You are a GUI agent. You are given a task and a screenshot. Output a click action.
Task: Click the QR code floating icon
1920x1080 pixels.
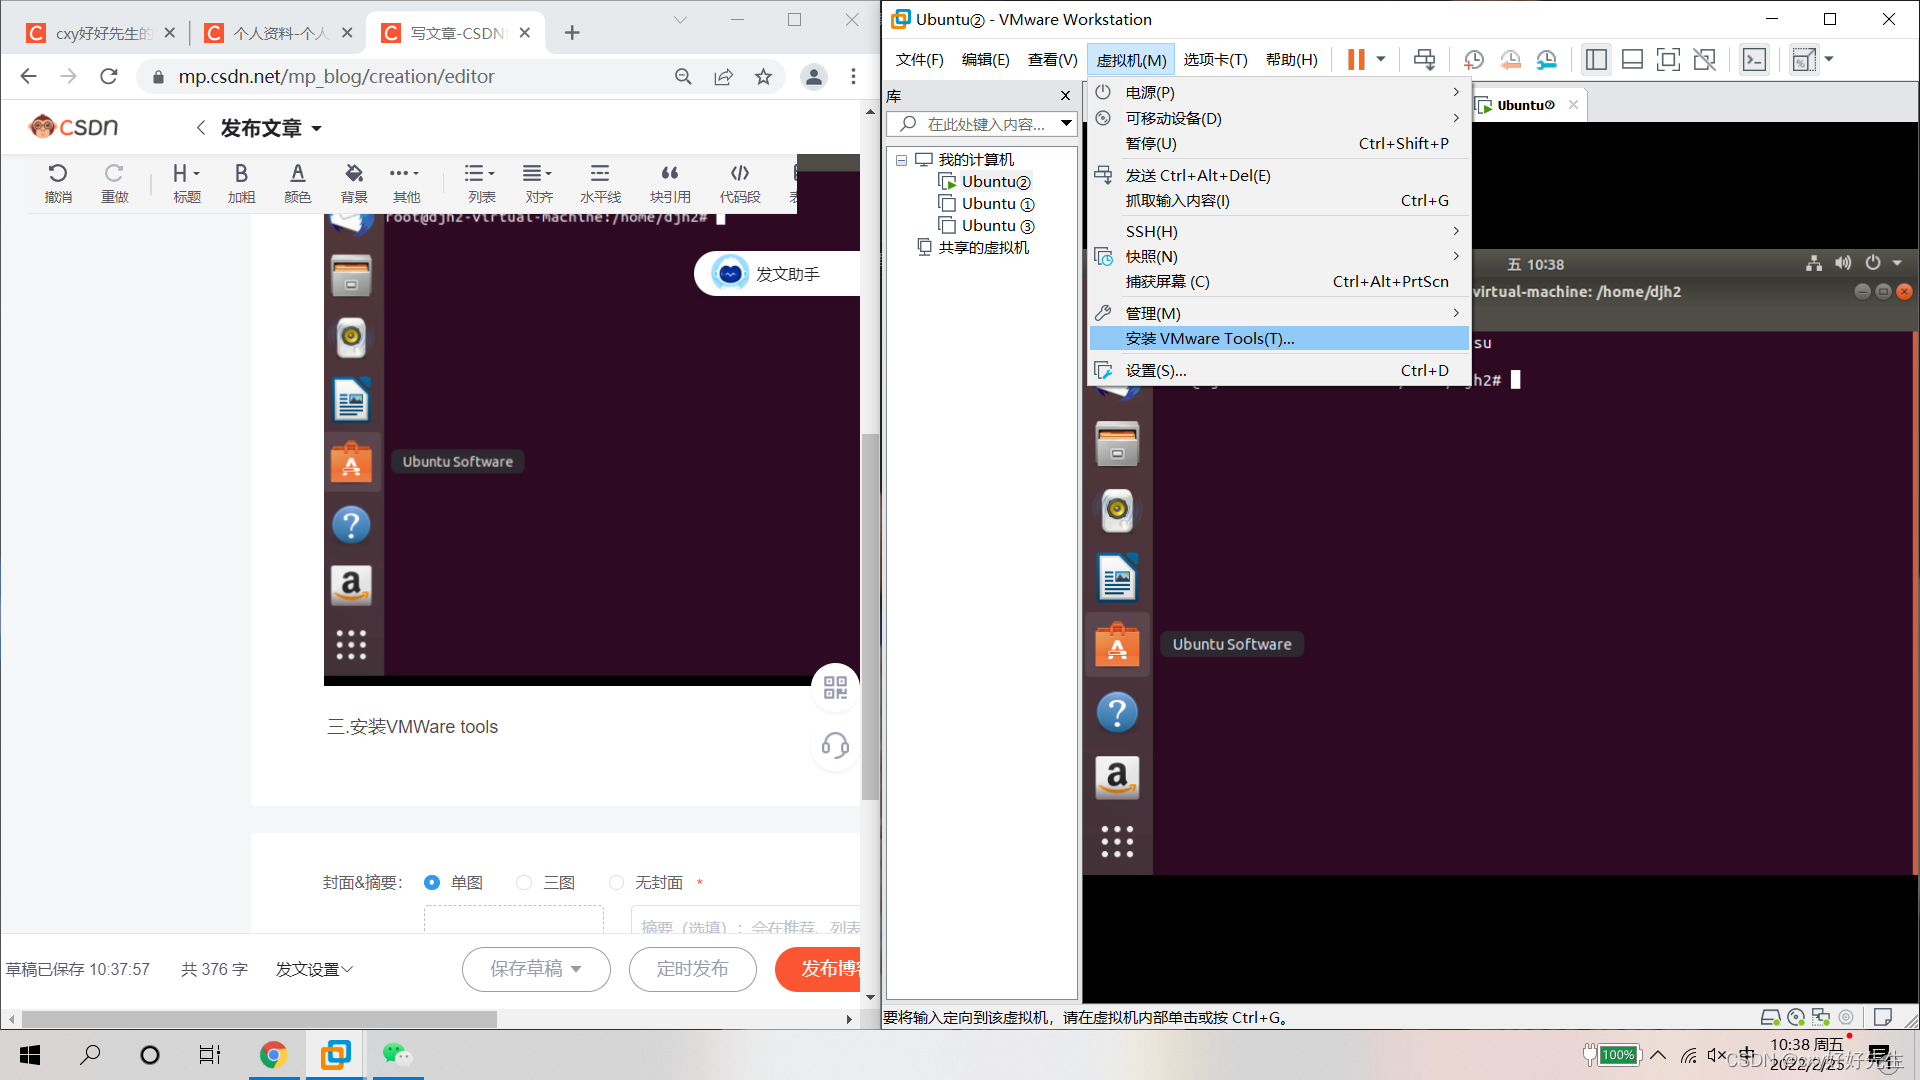(x=835, y=687)
